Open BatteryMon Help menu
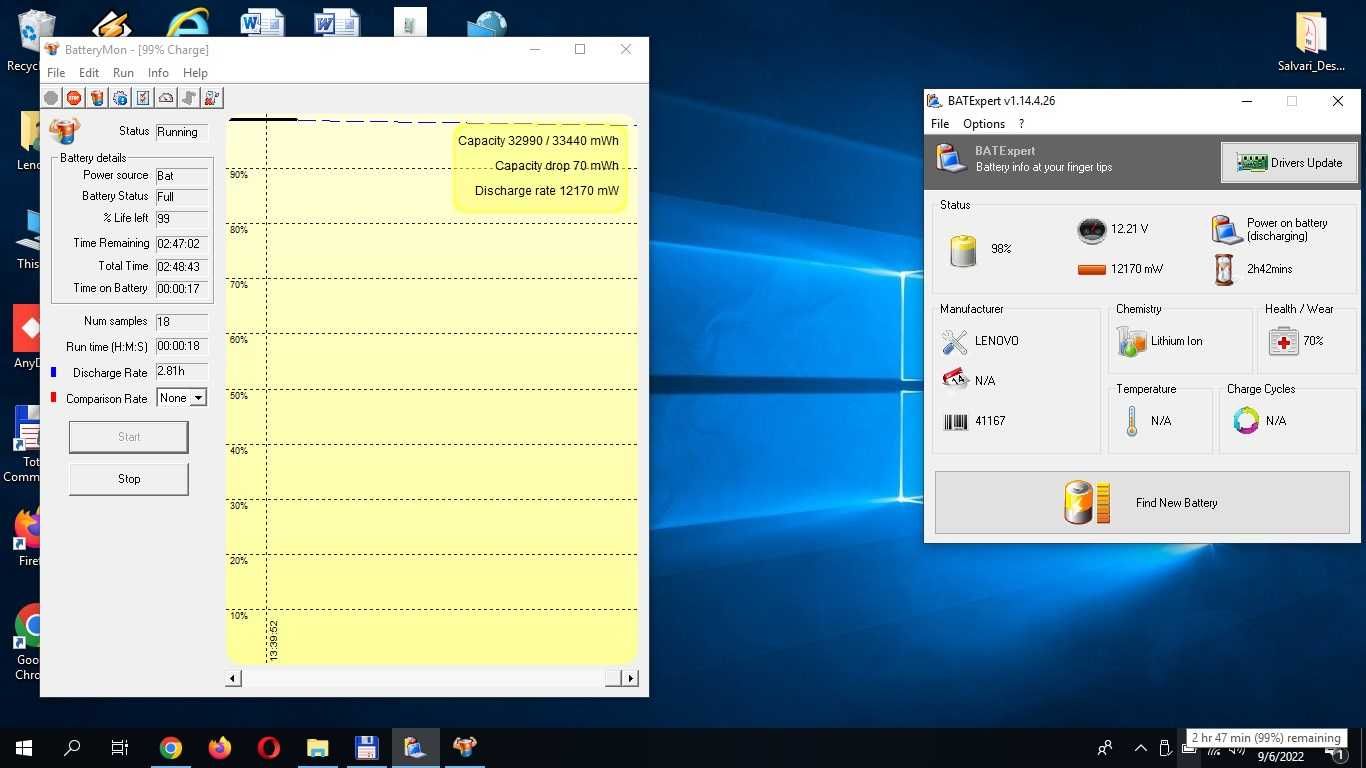Screen dimensions: 1366x768 click(x=195, y=73)
